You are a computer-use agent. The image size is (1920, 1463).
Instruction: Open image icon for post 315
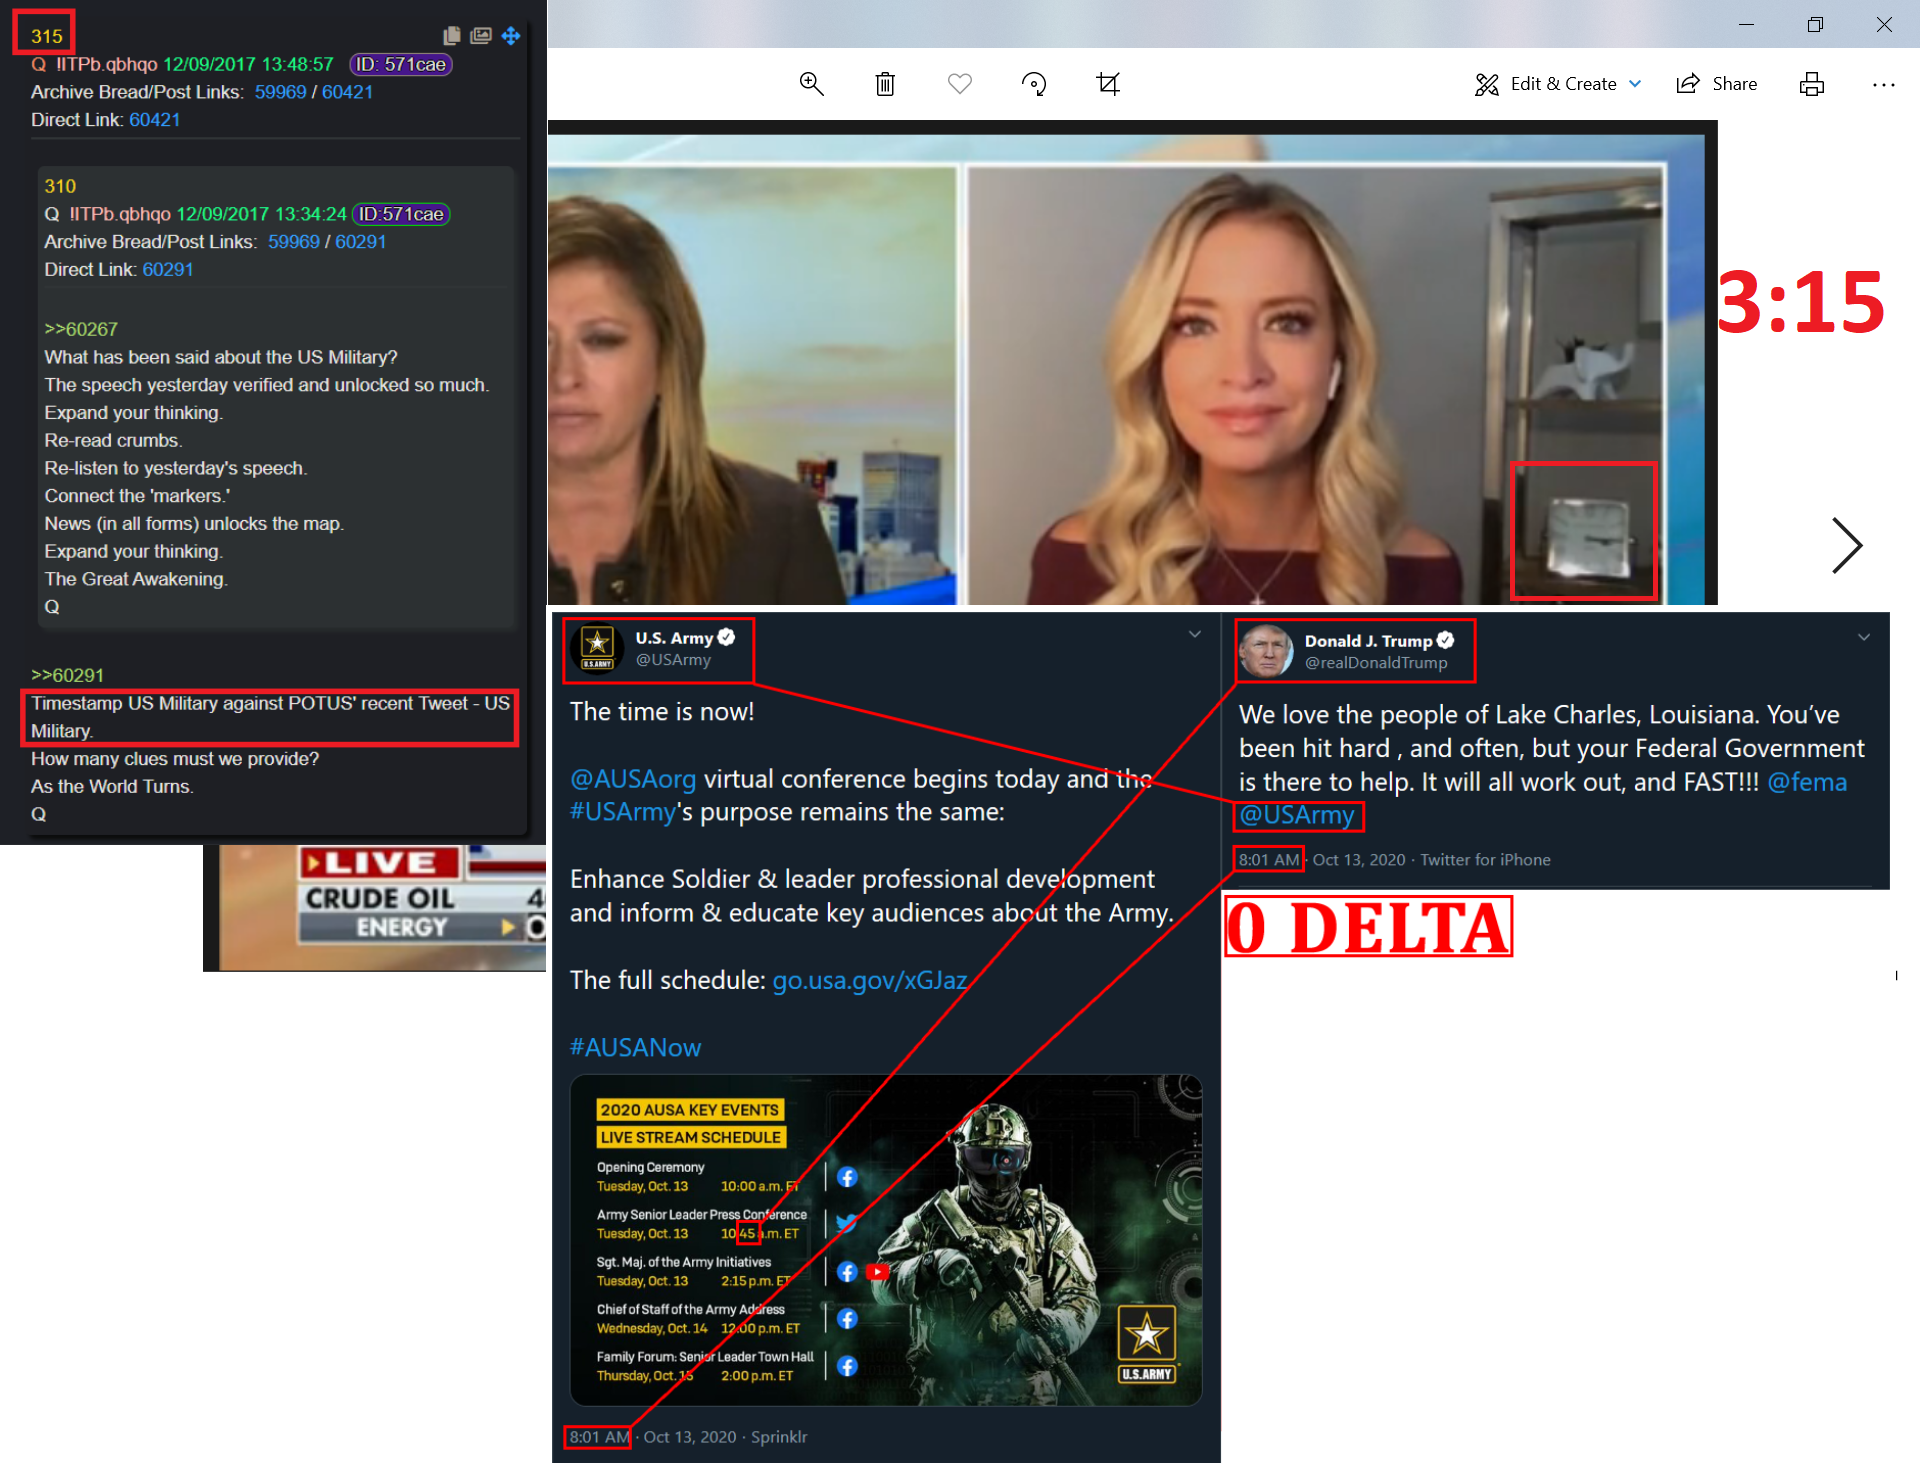[481, 36]
